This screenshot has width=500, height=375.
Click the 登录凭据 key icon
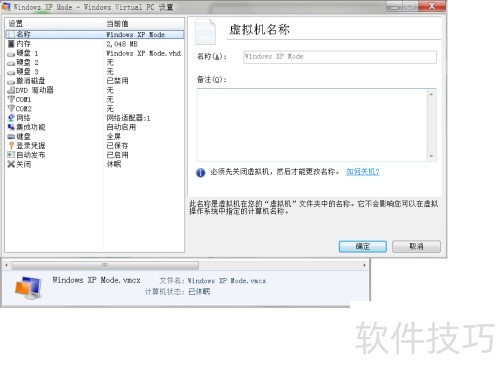11,146
